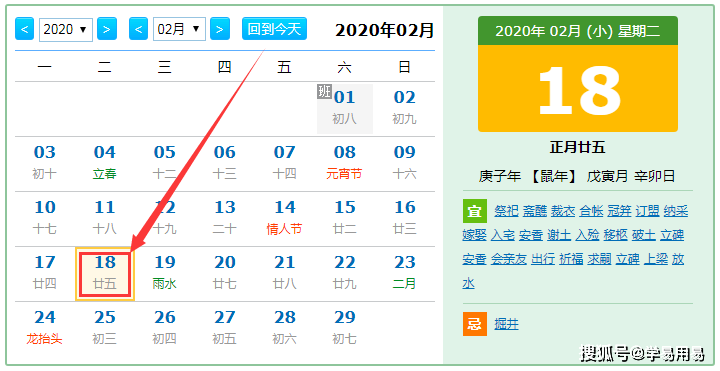Open the 裁衣 link
The height and width of the screenshot is (371, 720).
click(563, 211)
